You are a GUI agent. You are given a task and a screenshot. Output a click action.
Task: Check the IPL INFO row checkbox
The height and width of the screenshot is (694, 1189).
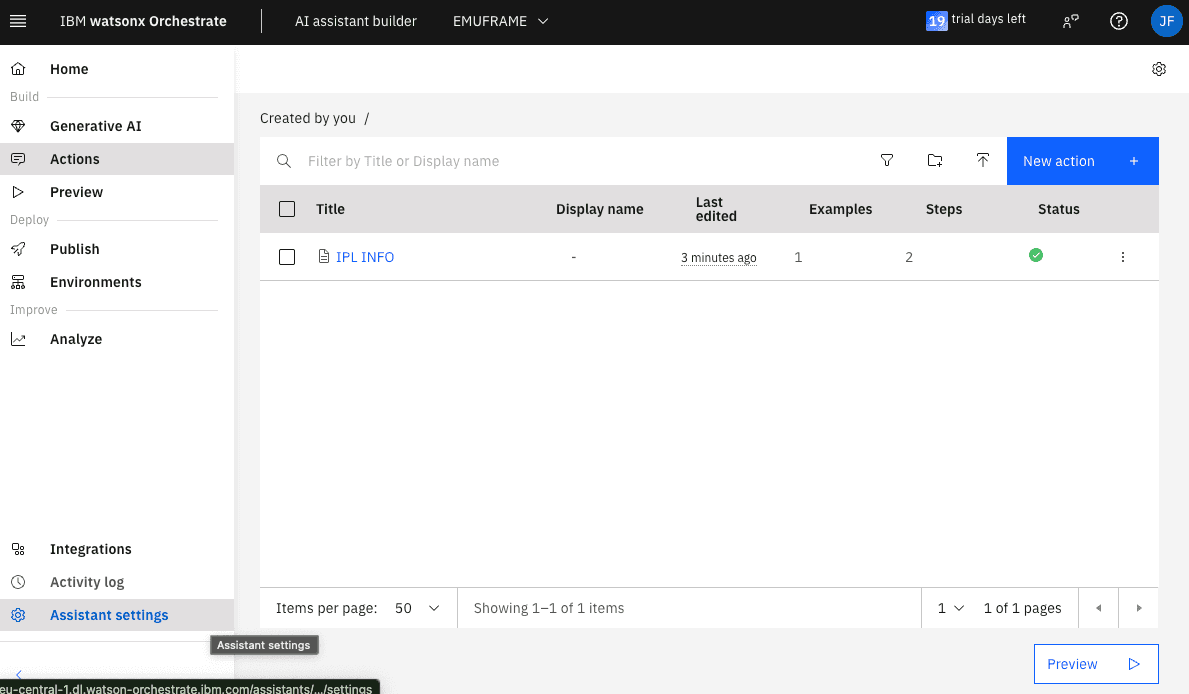click(287, 257)
